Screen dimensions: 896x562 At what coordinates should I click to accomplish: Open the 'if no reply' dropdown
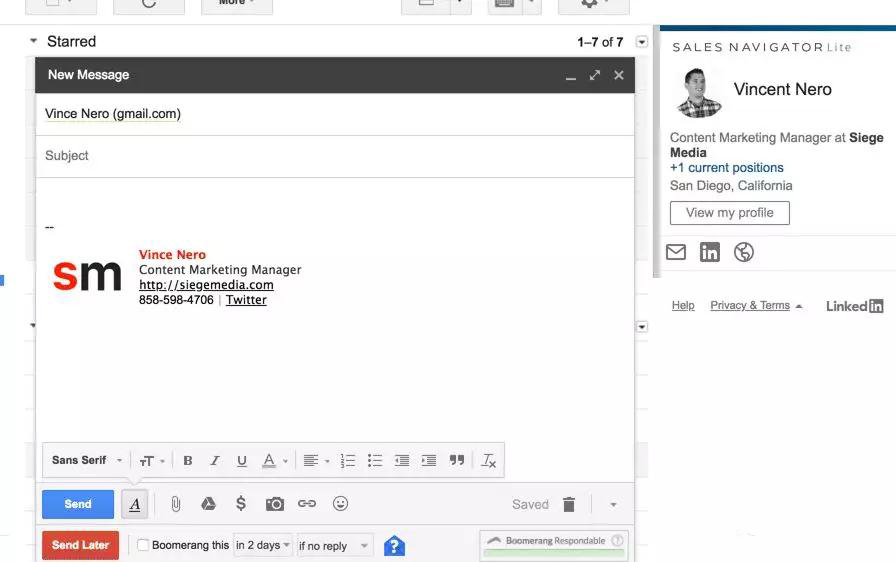pos(334,546)
